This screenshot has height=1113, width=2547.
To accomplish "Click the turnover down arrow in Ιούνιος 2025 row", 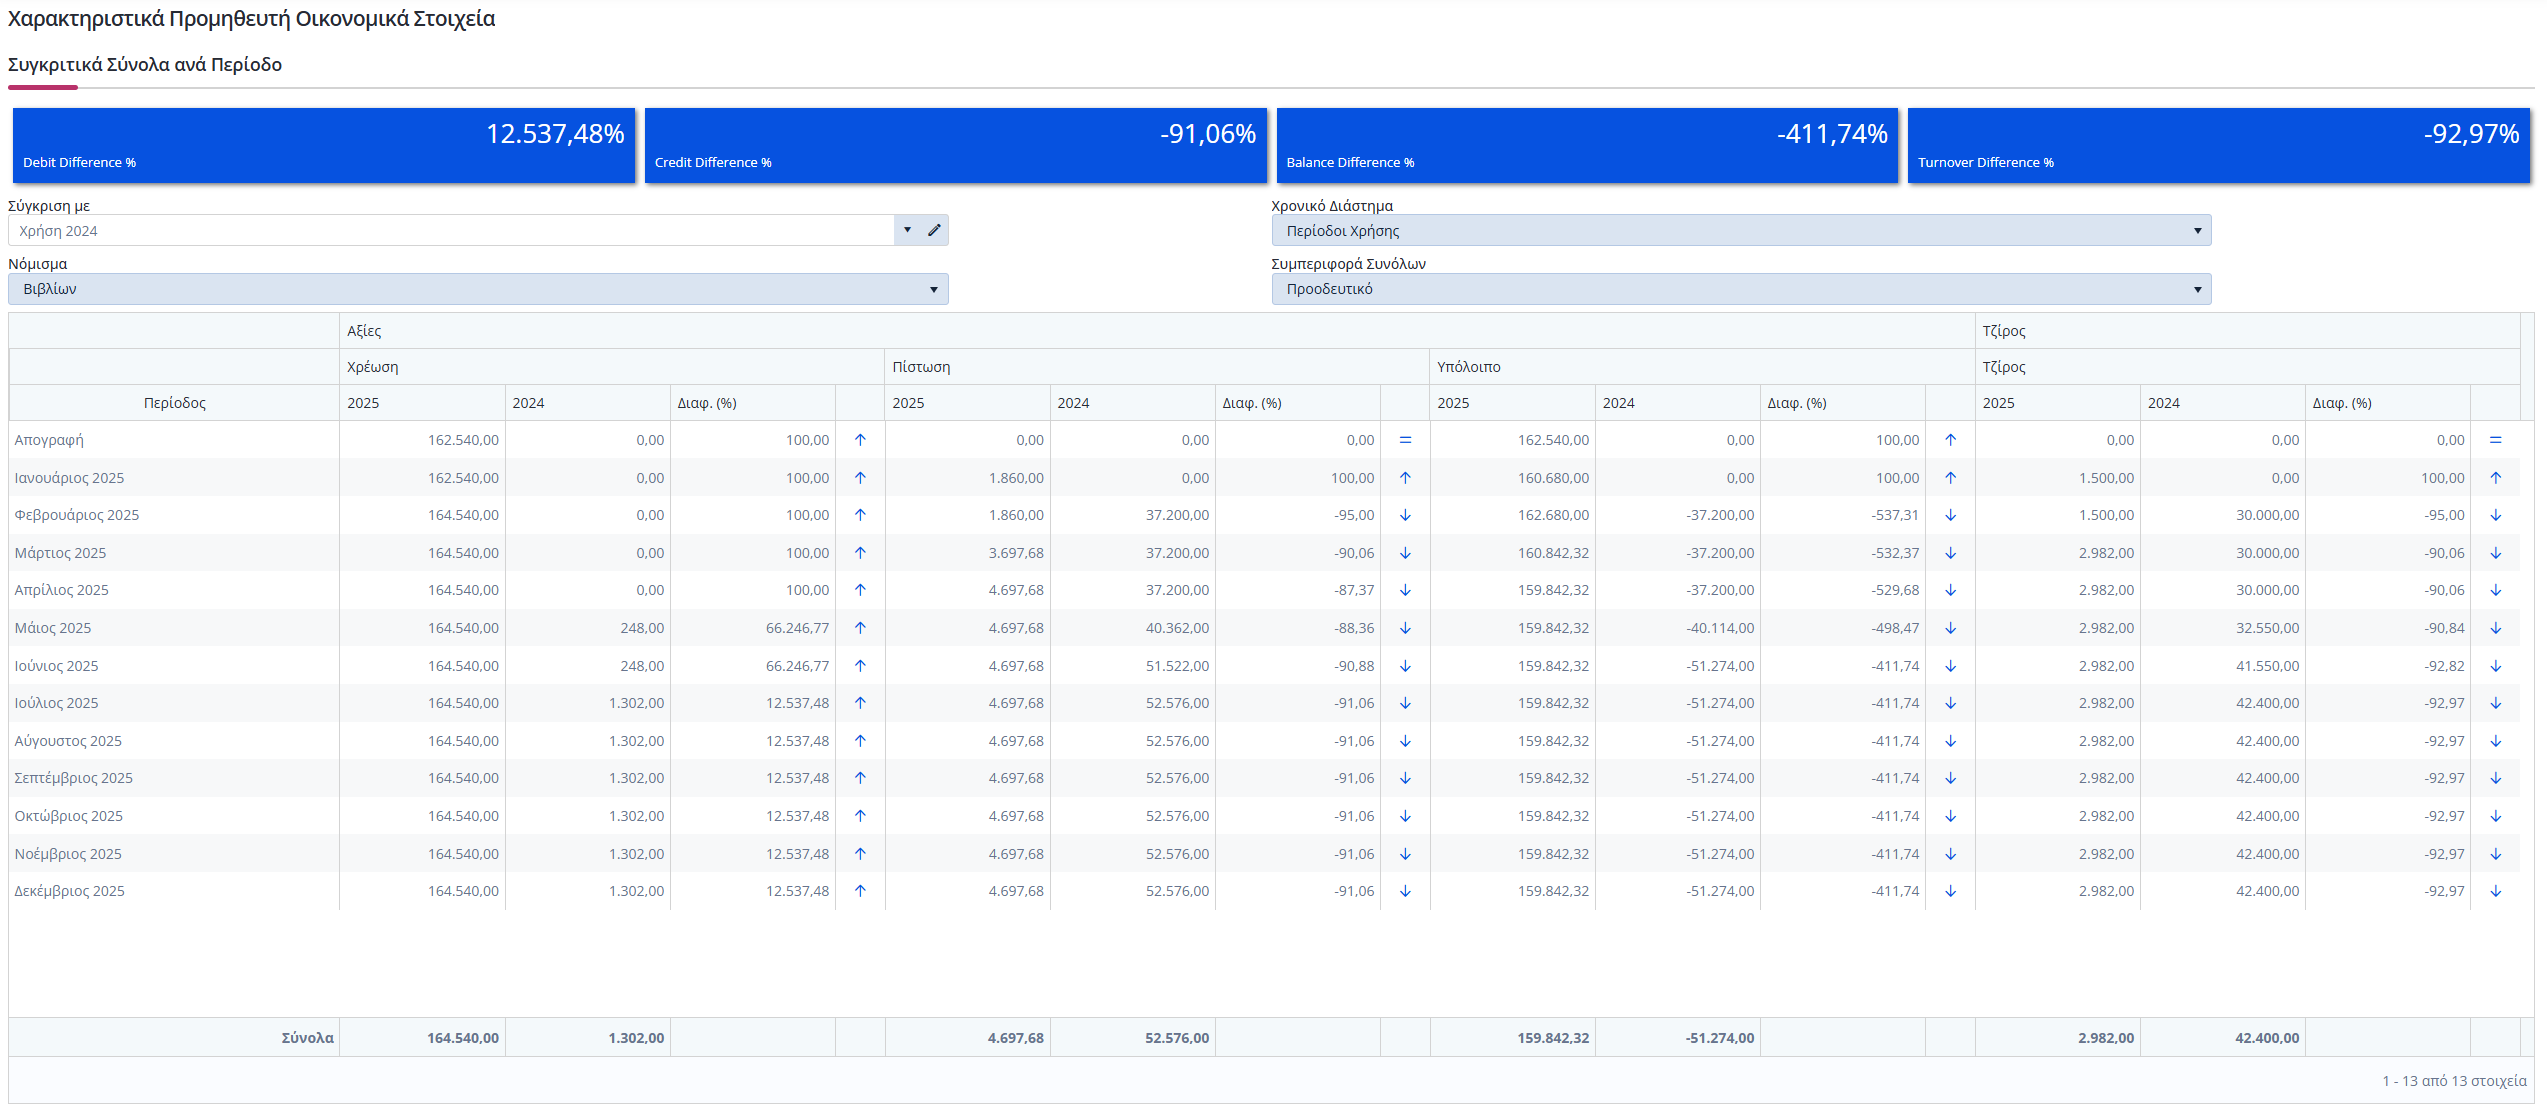I will (x=2495, y=666).
